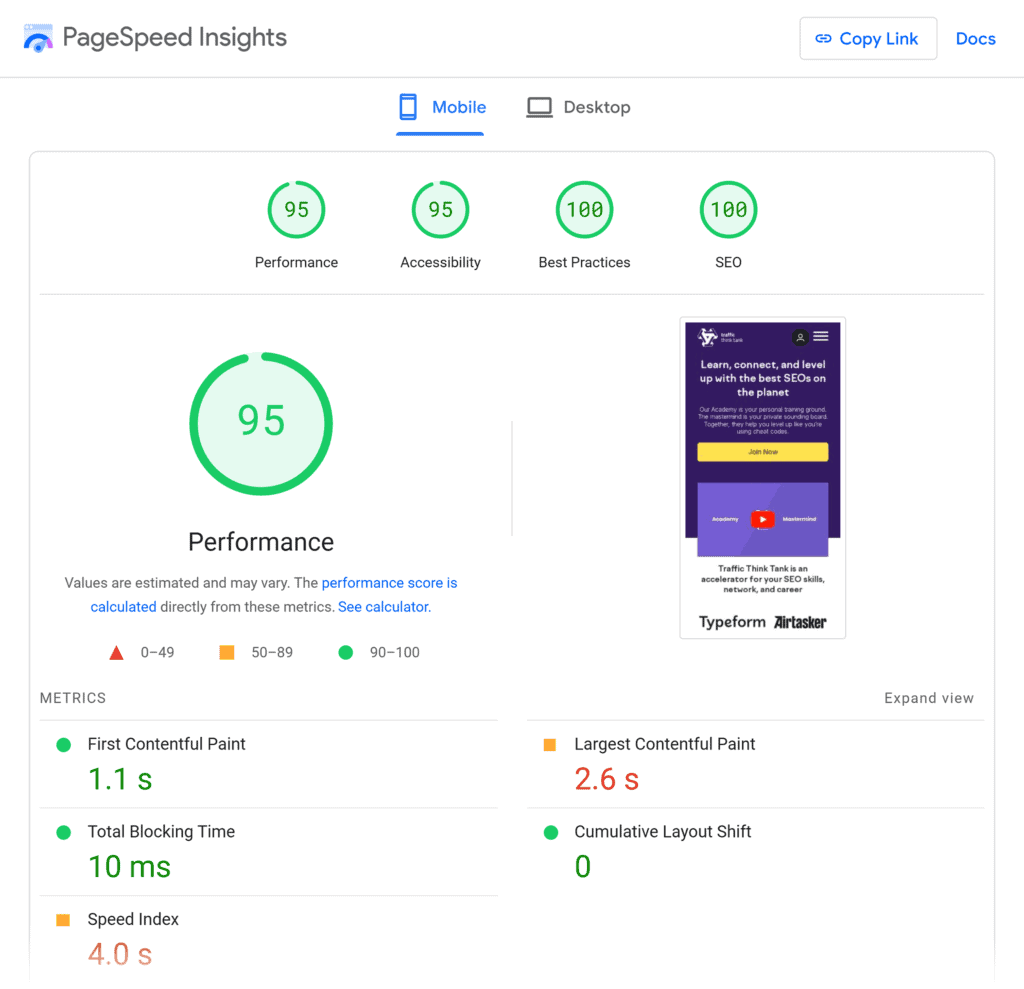Viewport: 1024px width, 989px height.
Task: Click the link icon inside Copy Link
Action: pyautogui.click(x=823, y=38)
